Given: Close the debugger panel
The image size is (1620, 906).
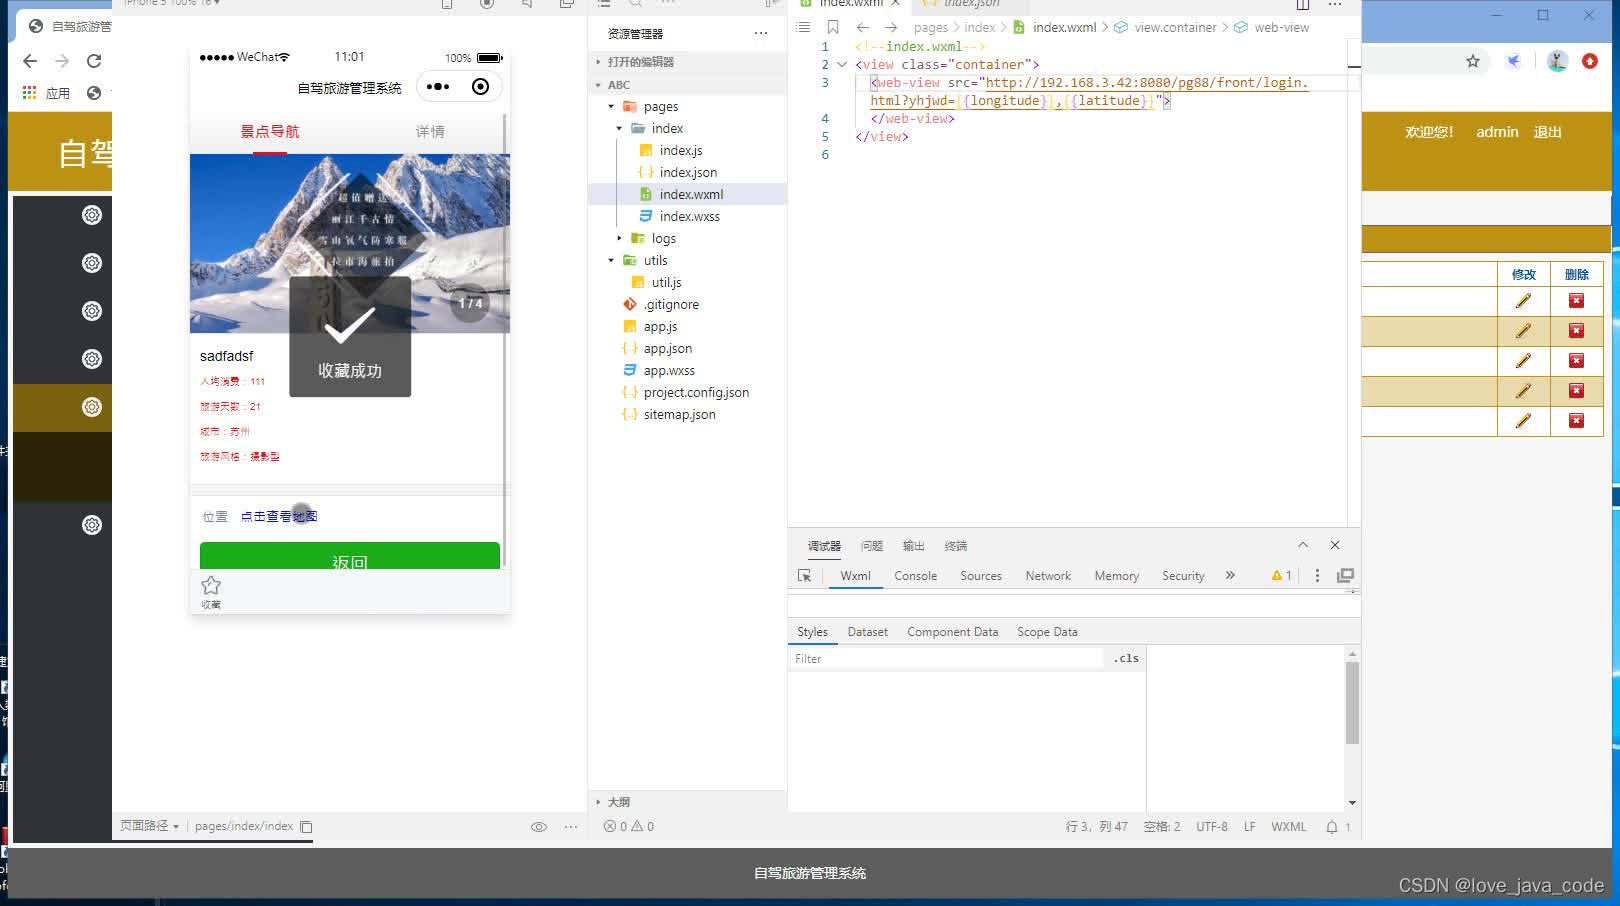Looking at the screenshot, I should click(1335, 545).
